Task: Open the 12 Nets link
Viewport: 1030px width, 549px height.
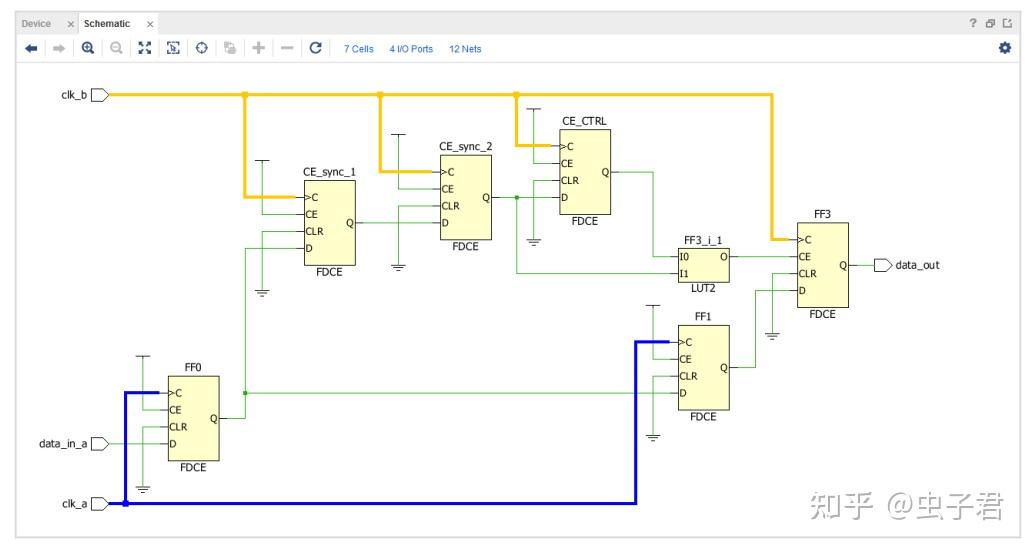Action: point(465,49)
